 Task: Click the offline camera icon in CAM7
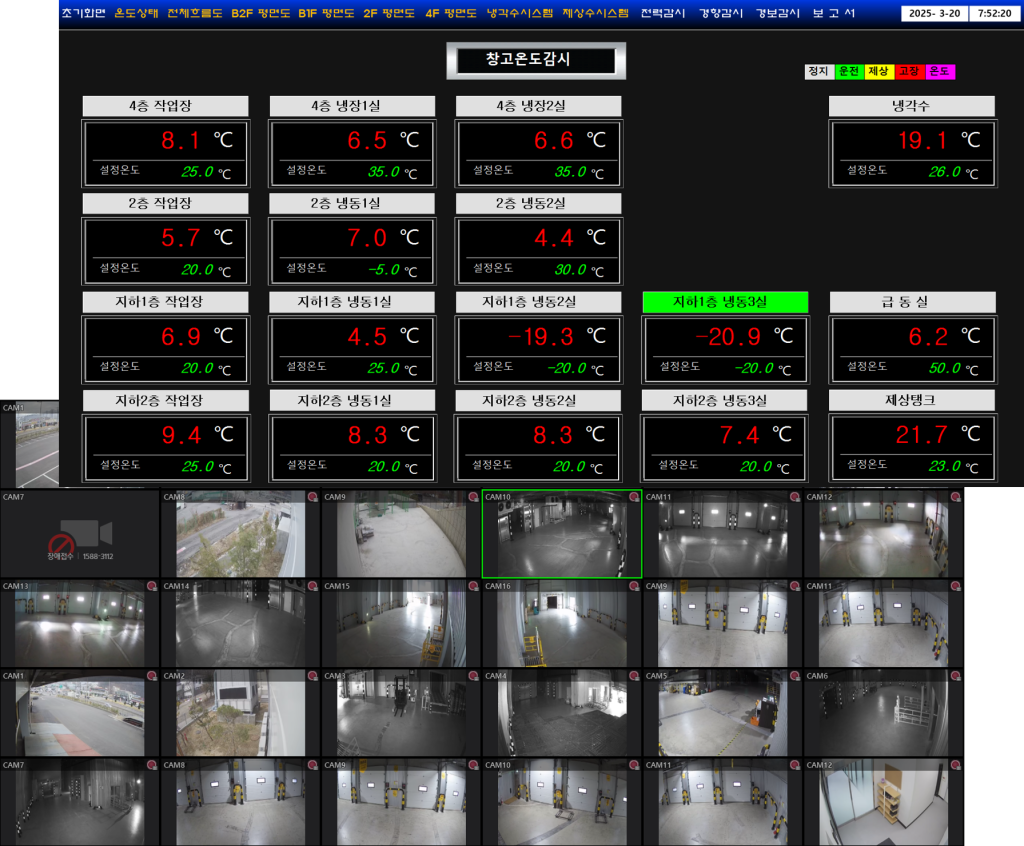(x=85, y=535)
